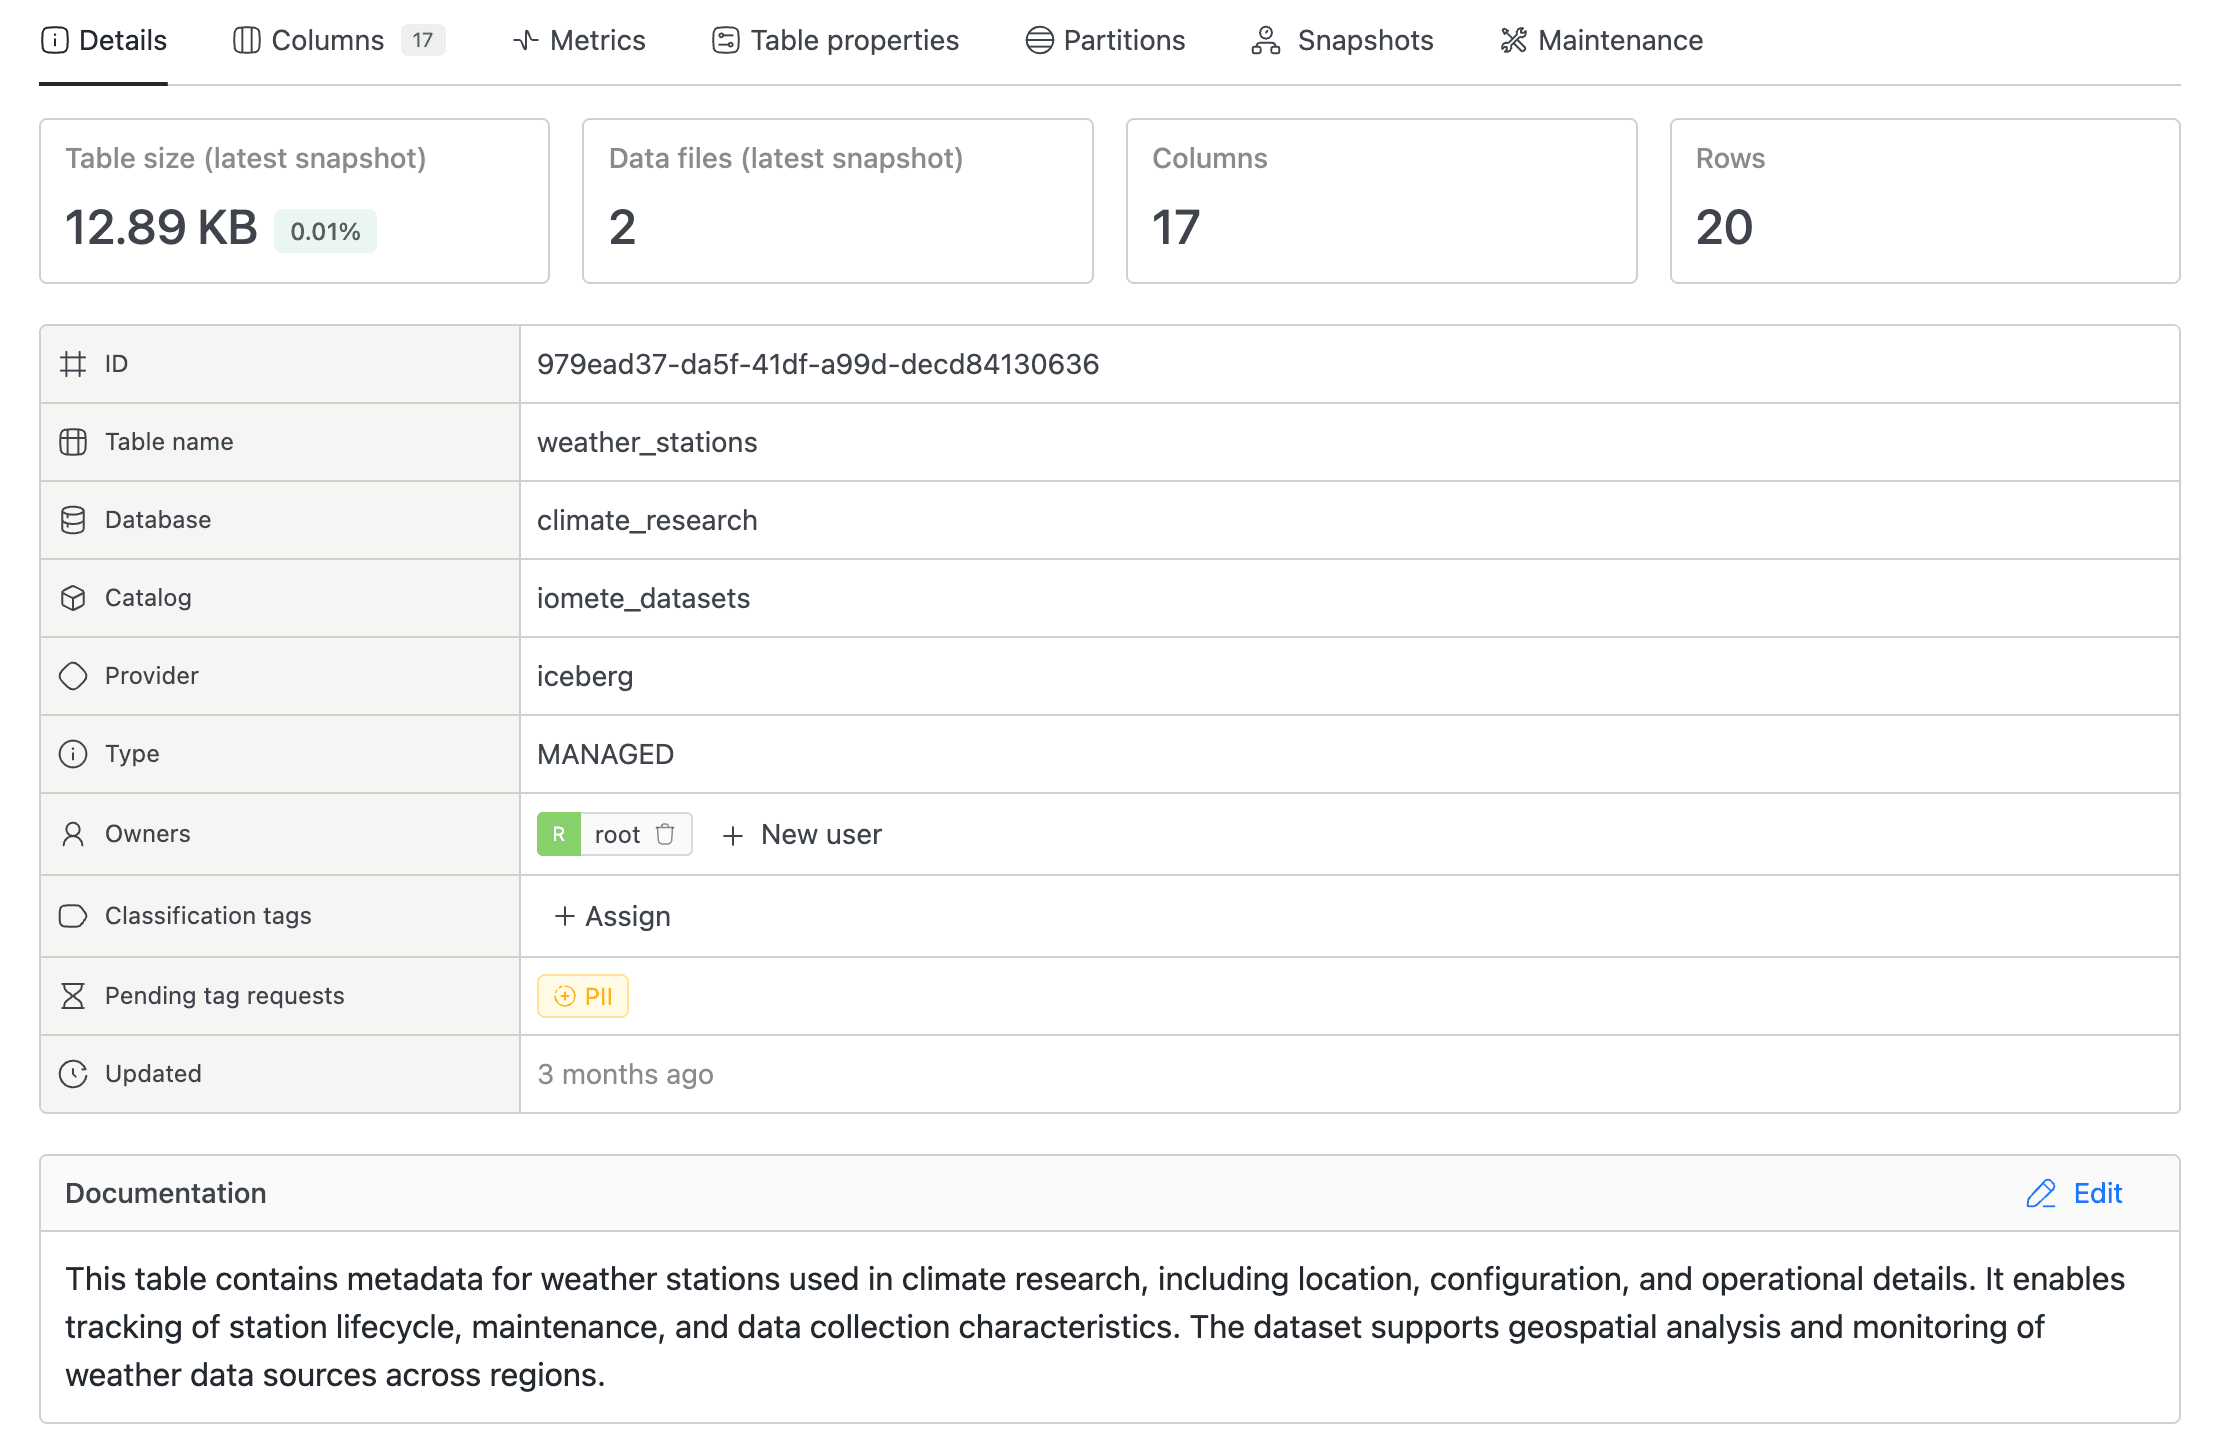
Task: Click the database cylinder icon
Action: point(73,520)
